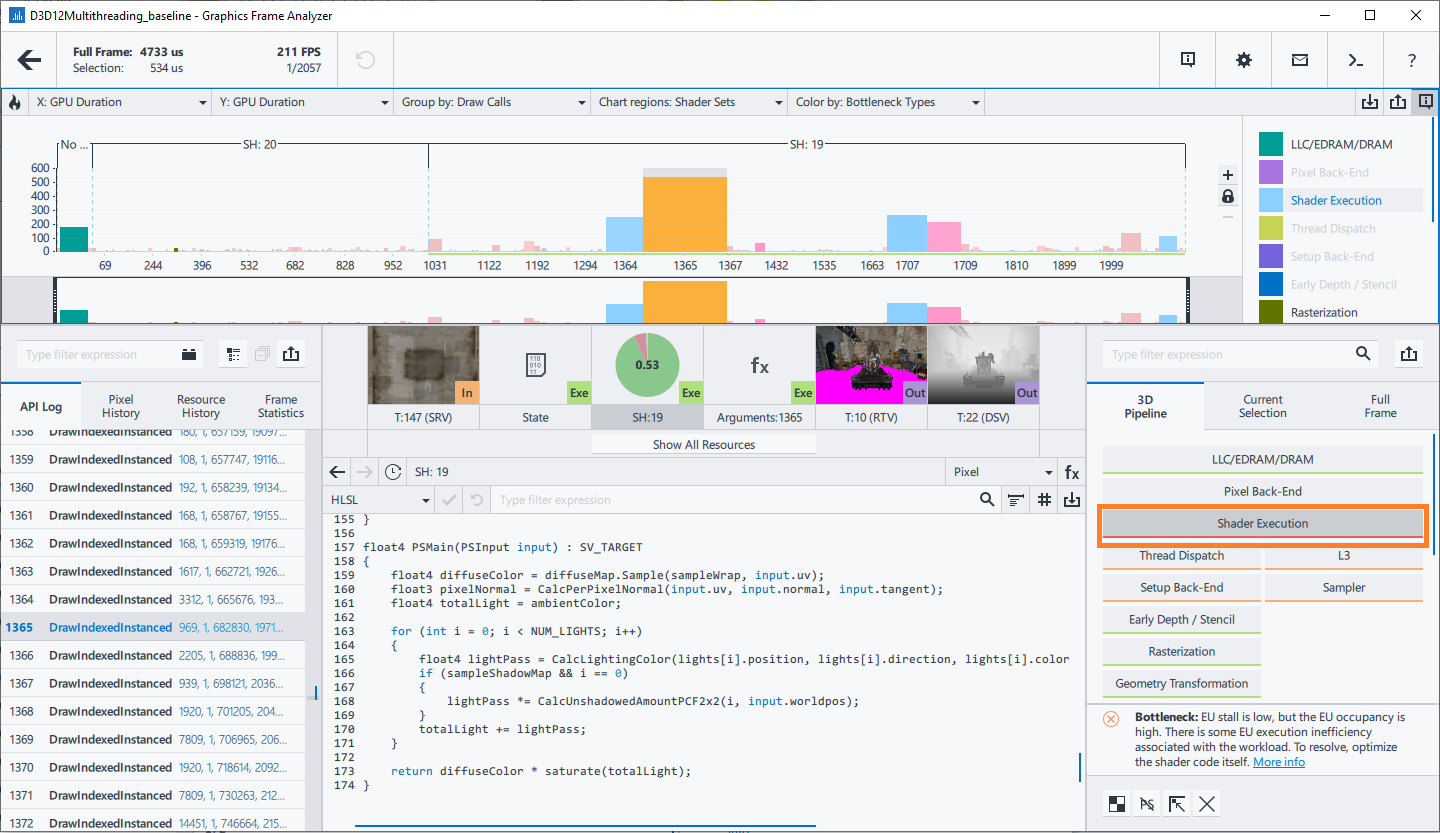This screenshot has width=1440, height=833.
Task: Follow the More info link
Action: pyautogui.click(x=1278, y=762)
